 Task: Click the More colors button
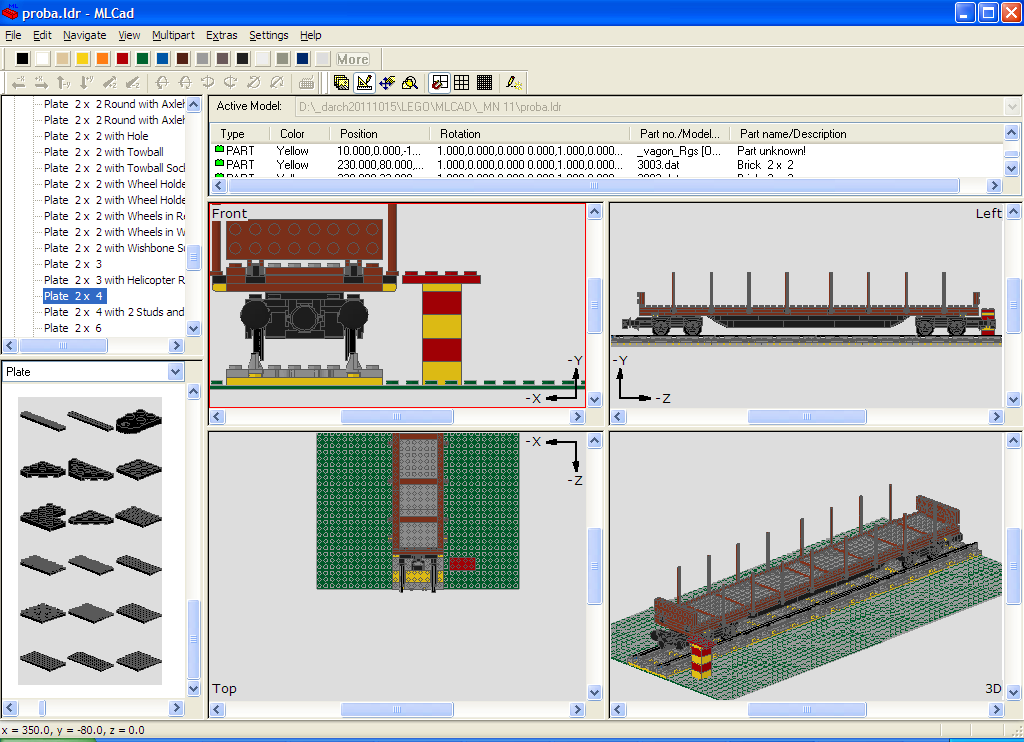352,59
